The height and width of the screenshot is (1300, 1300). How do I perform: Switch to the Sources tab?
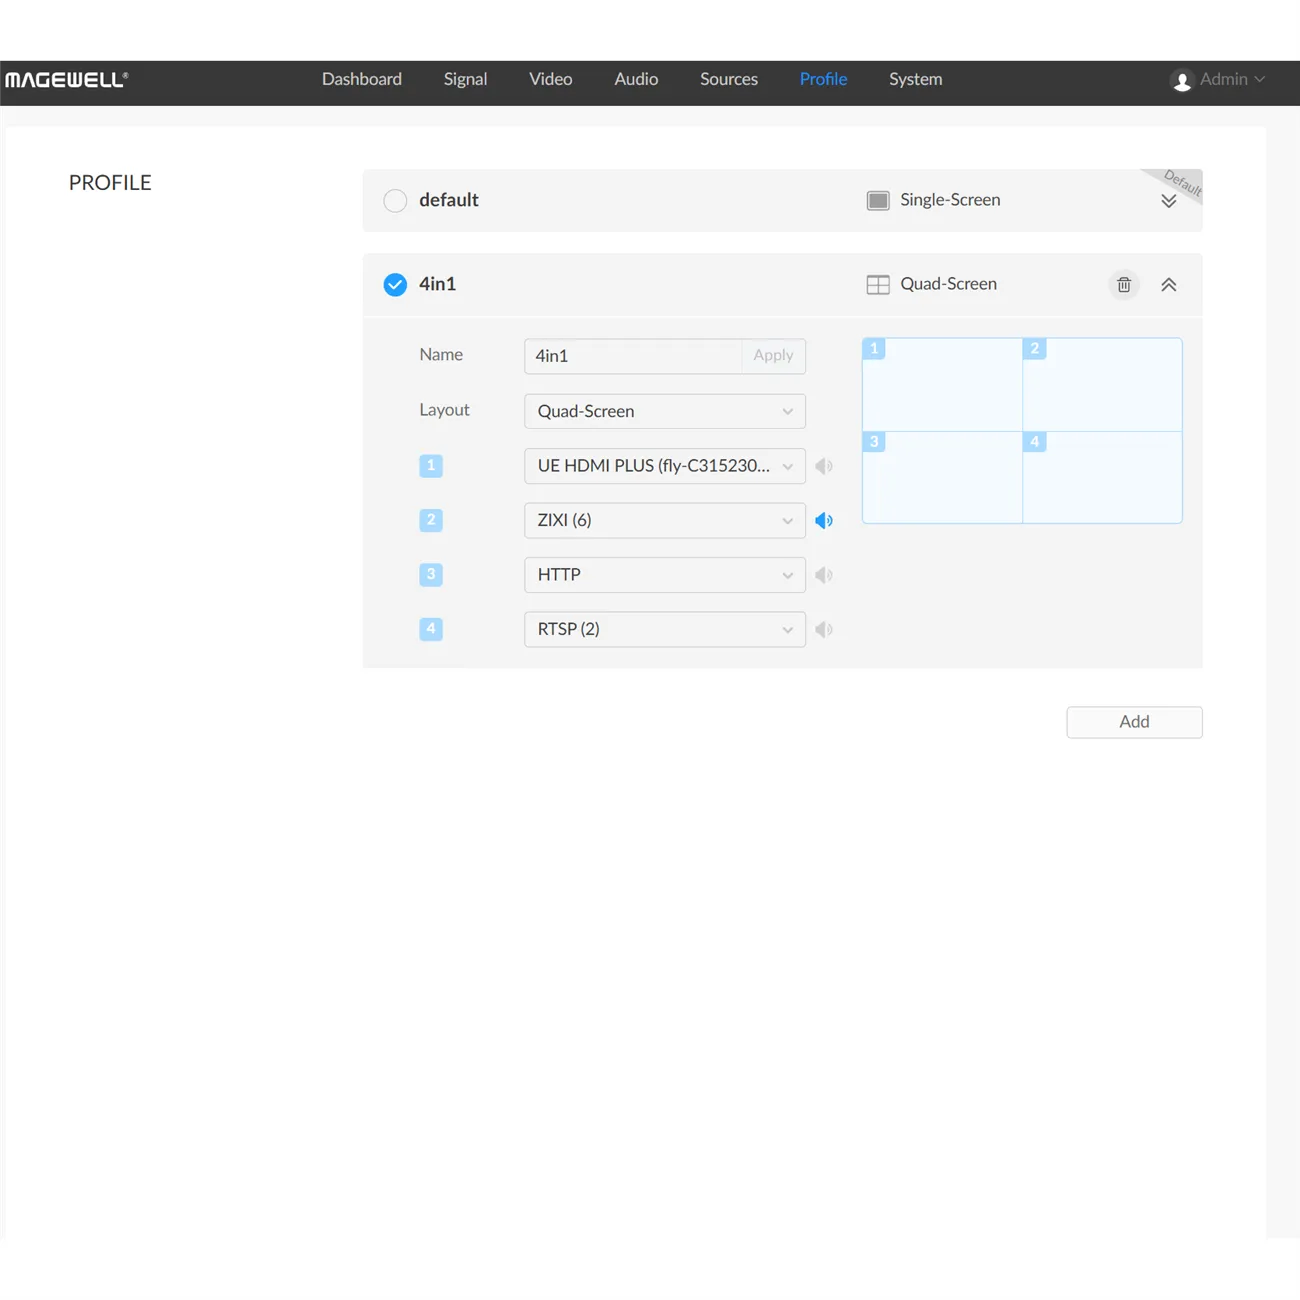(728, 79)
